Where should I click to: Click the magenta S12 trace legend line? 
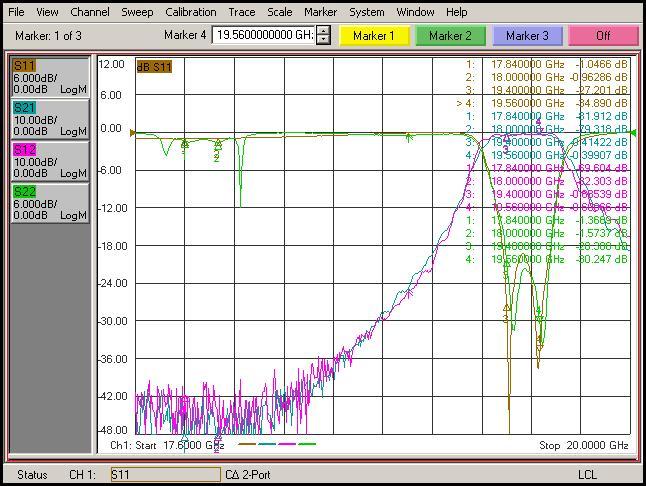pyautogui.click(x=287, y=444)
